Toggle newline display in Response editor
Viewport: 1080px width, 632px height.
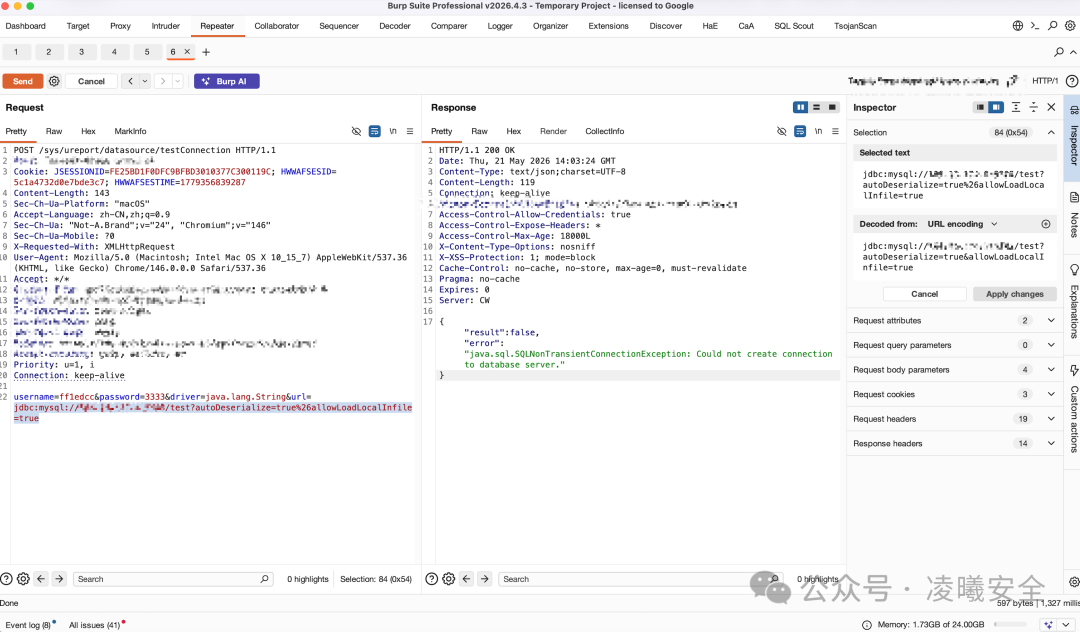(x=818, y=131)
